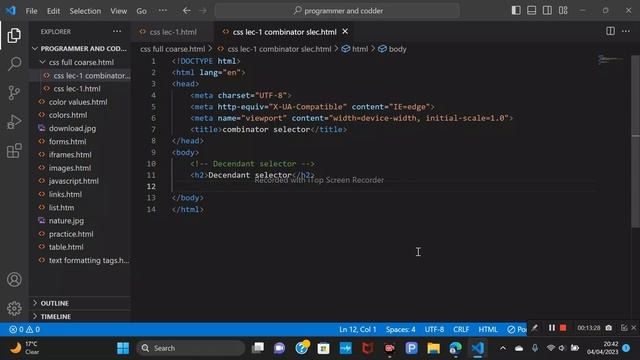Select the css lec-1 combinator slec.html tab
Viewport: 640px width, 360px height.
point(284,32)
